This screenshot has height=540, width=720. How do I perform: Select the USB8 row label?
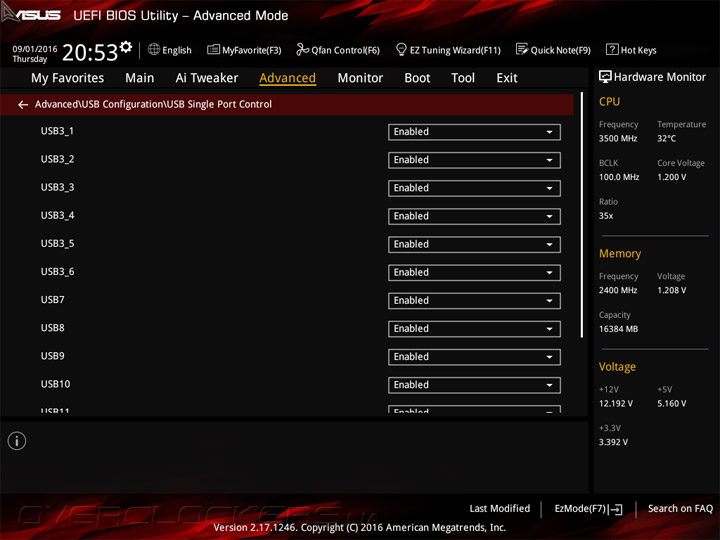point(52,328)
